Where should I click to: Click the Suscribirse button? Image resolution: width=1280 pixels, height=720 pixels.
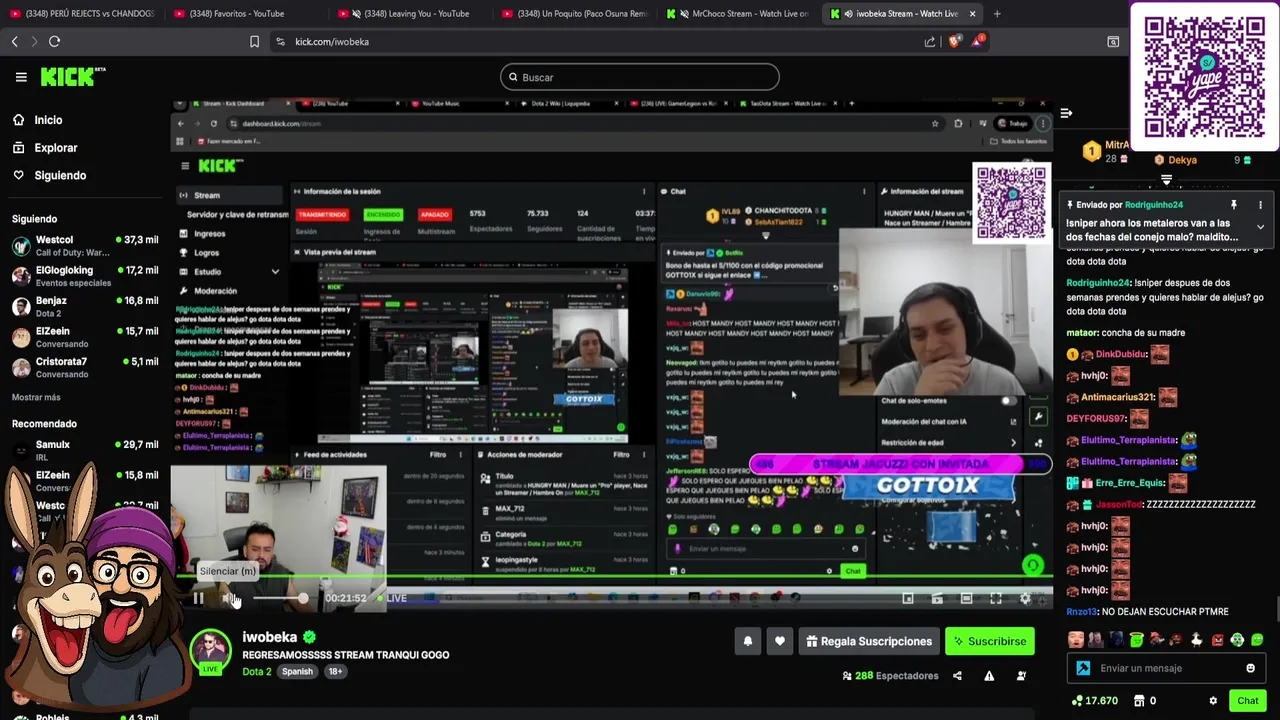click(990, 641)
